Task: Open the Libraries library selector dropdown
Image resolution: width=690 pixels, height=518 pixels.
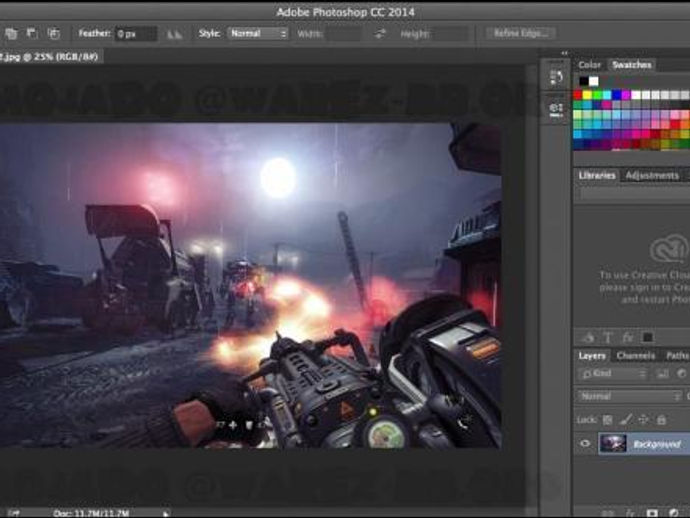Action: click(635, 194)
